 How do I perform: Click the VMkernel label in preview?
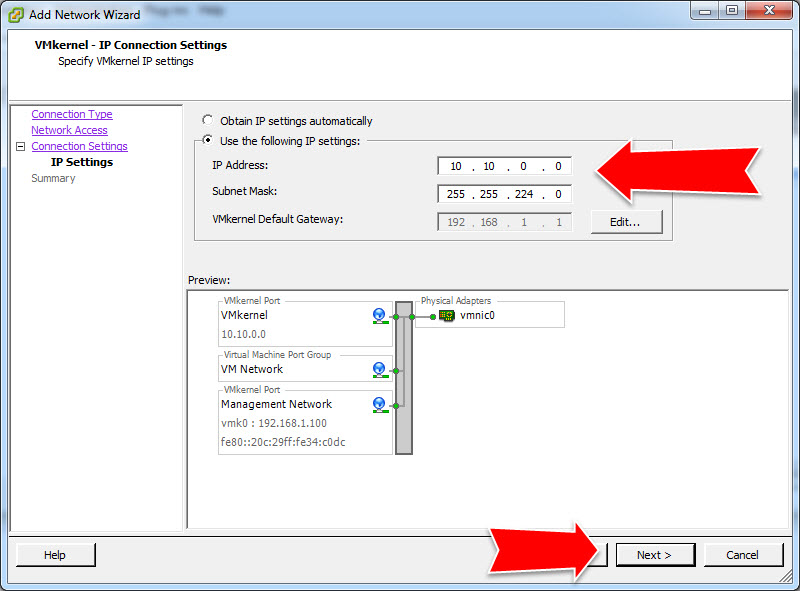coord(244,315)
